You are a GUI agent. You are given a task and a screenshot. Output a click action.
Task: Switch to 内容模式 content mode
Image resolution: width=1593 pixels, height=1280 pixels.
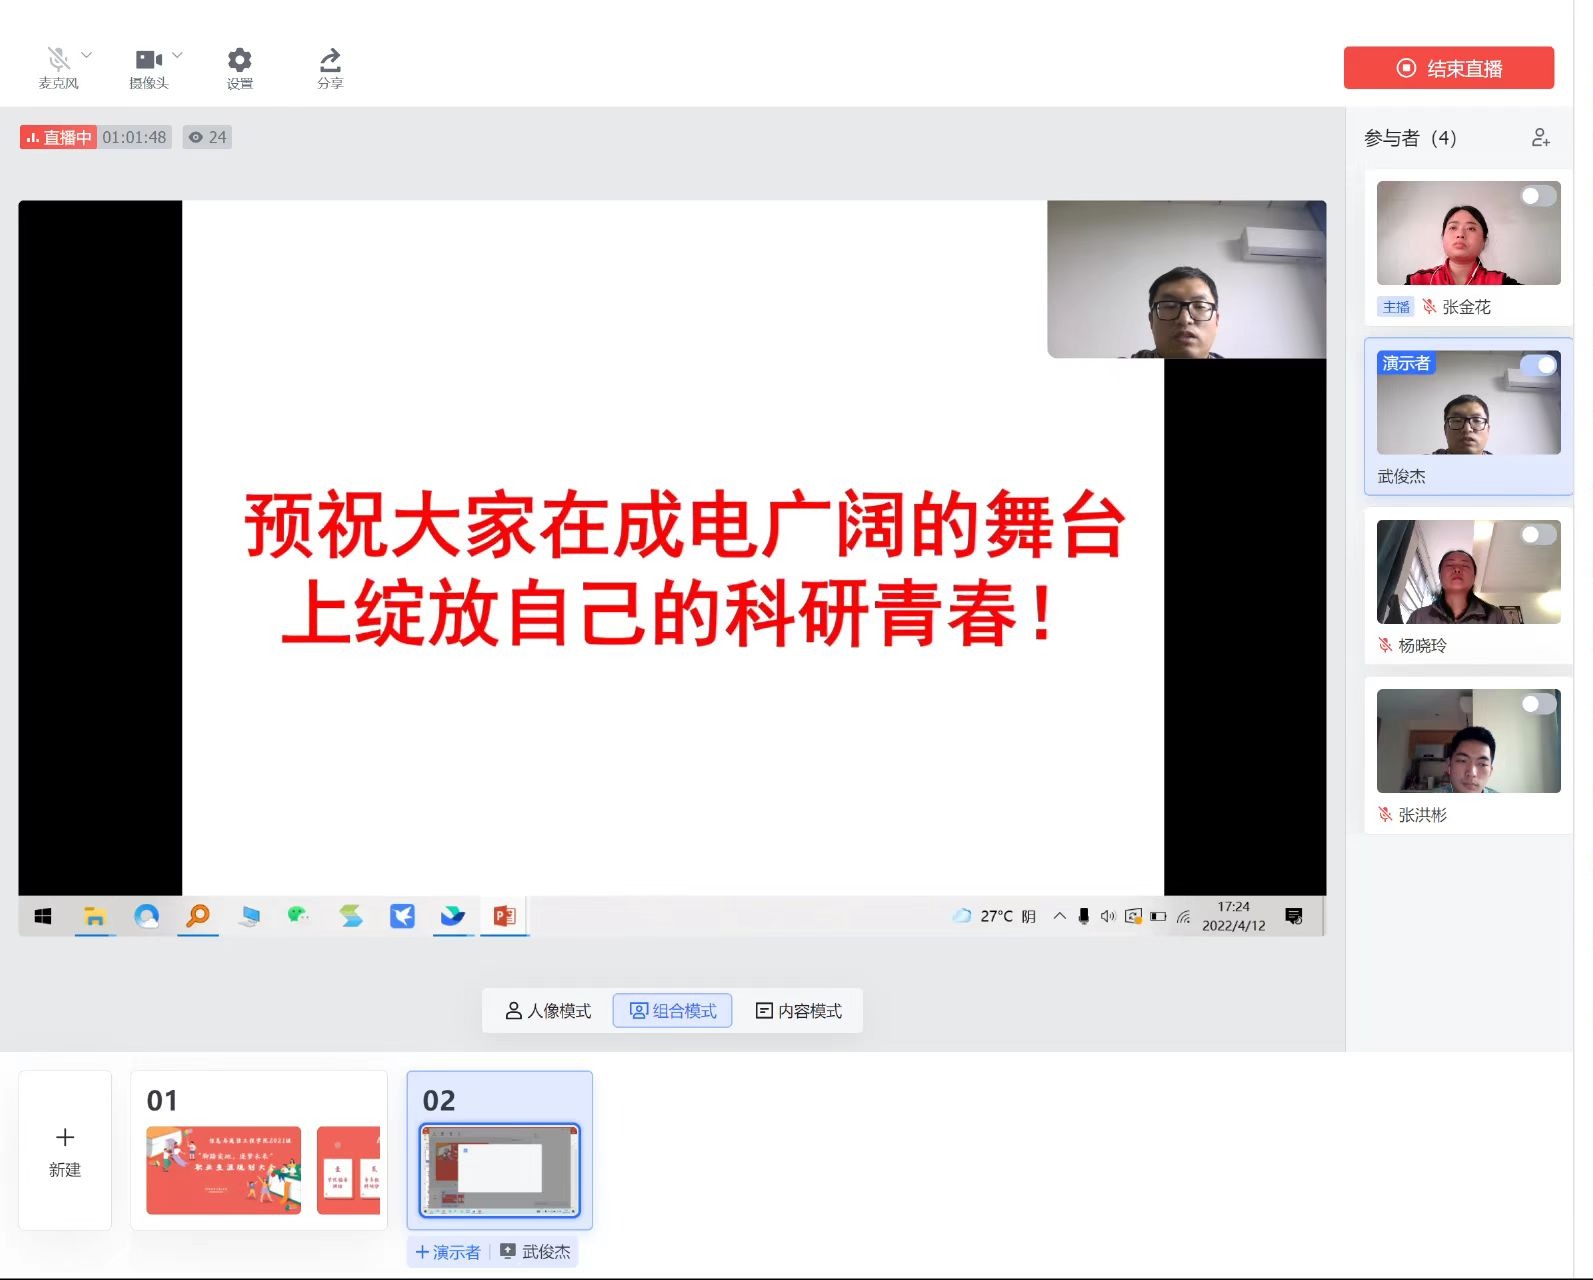pyautogui.click(x=798, y=1011)
